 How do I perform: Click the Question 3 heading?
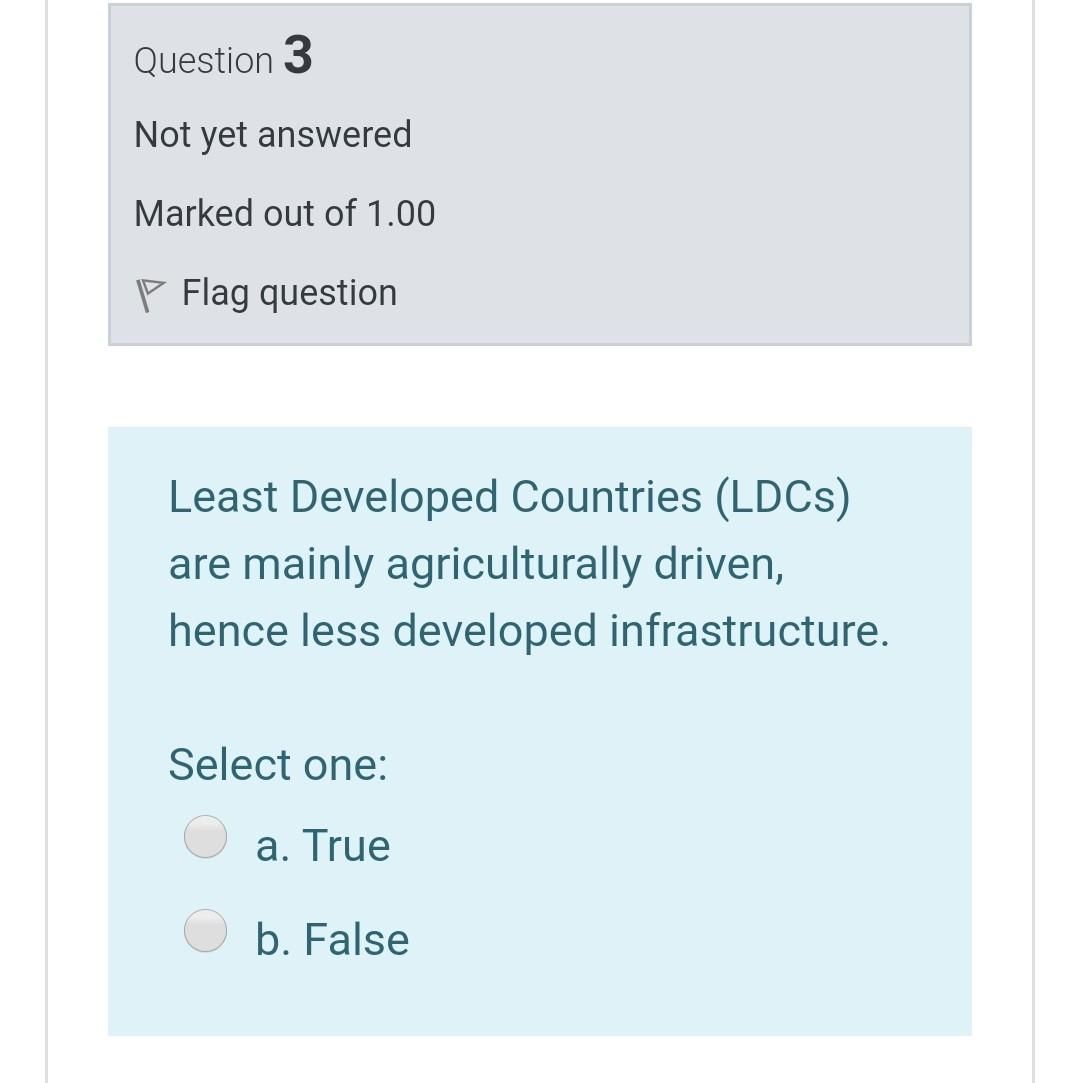[x=223, y=58]
